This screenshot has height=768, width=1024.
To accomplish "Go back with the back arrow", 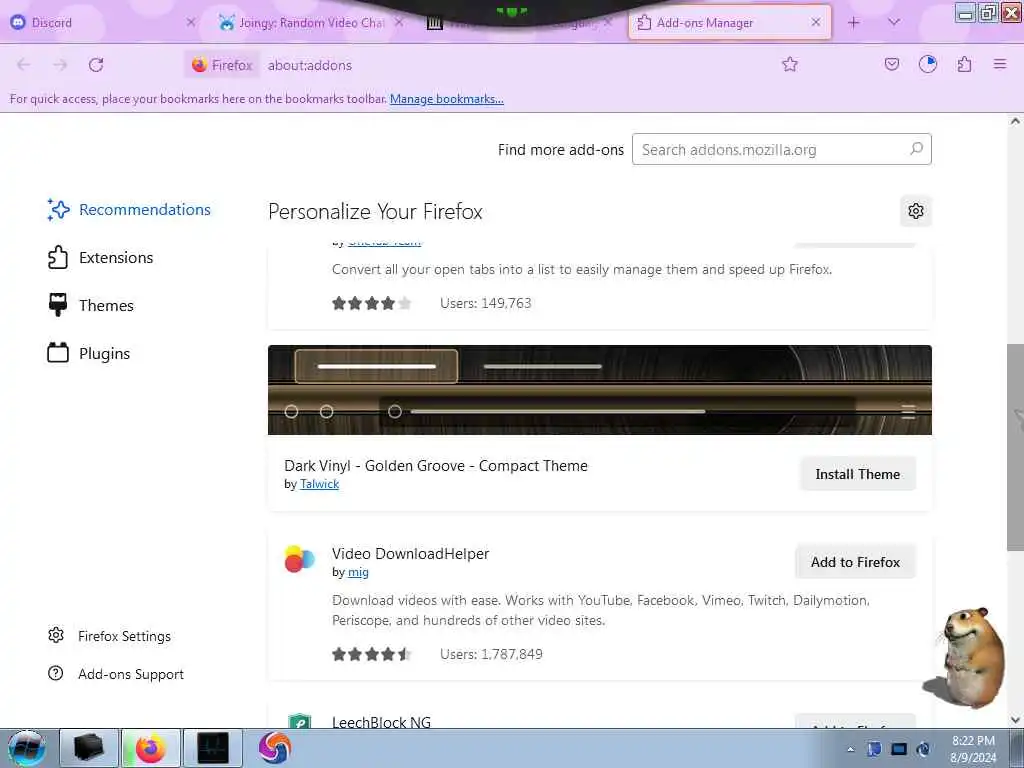I will click(24, 65).
